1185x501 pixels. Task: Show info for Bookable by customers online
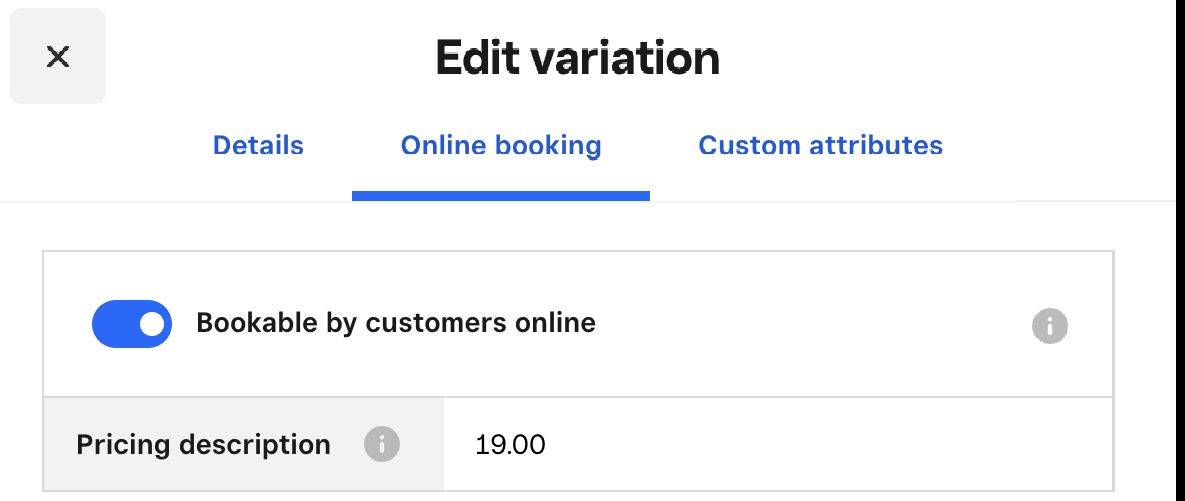click(1049, 325)
